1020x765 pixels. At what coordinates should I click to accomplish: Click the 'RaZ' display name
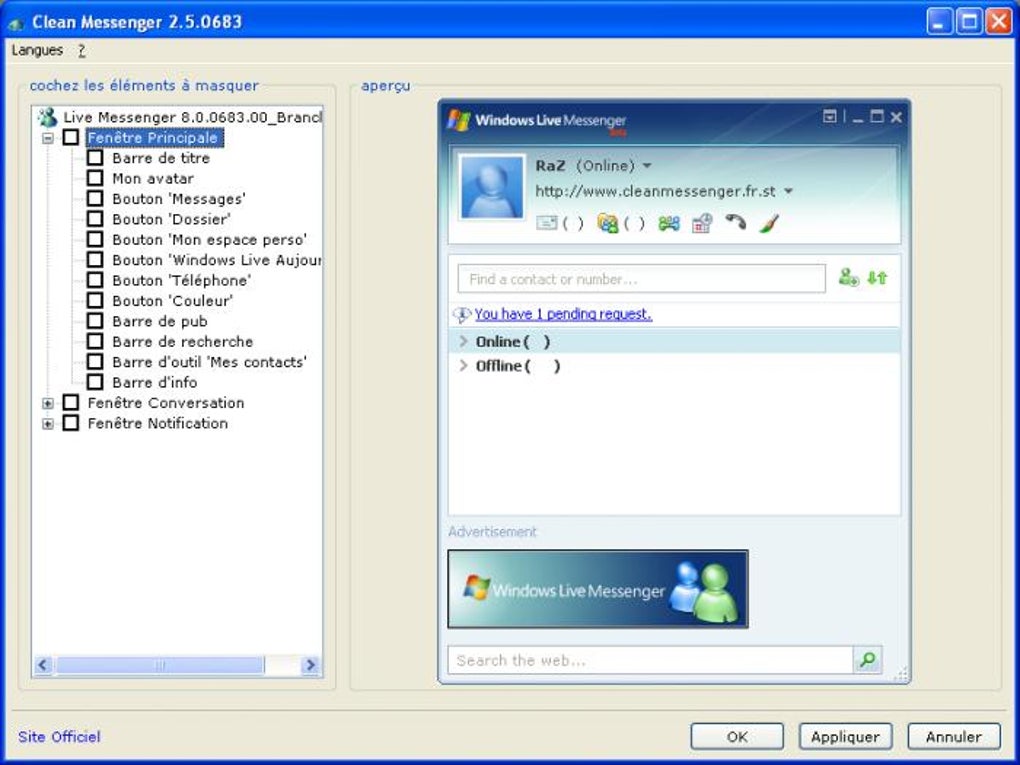[550, 165]
